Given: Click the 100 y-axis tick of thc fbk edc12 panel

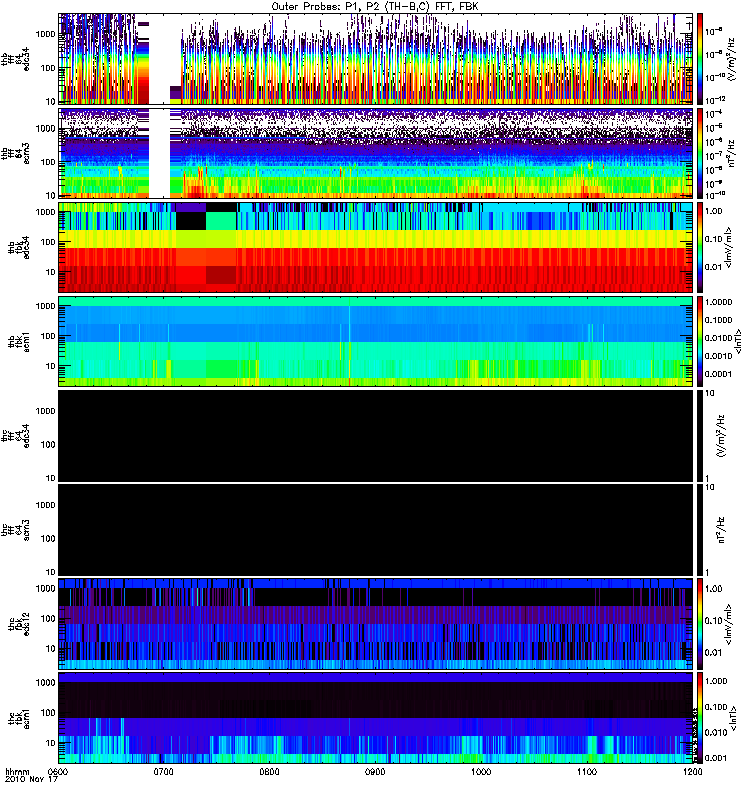Looking at the screenshot, I should [x=47, y=619].
